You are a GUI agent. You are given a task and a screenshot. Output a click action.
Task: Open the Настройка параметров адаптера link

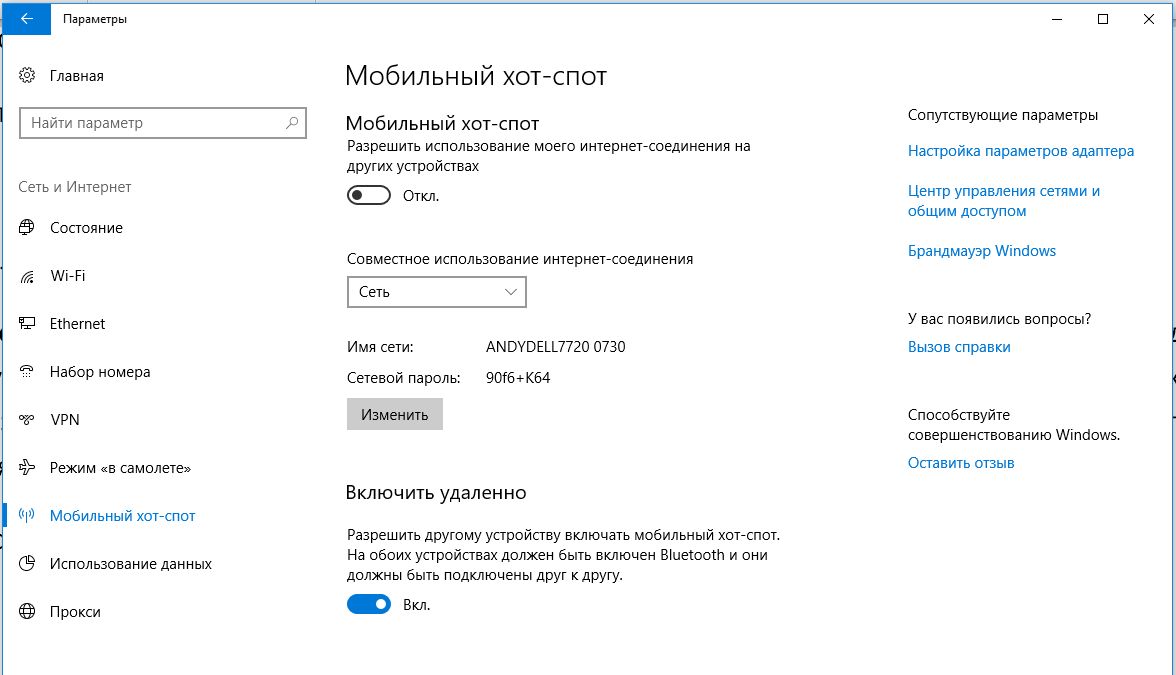[1021, 151]
